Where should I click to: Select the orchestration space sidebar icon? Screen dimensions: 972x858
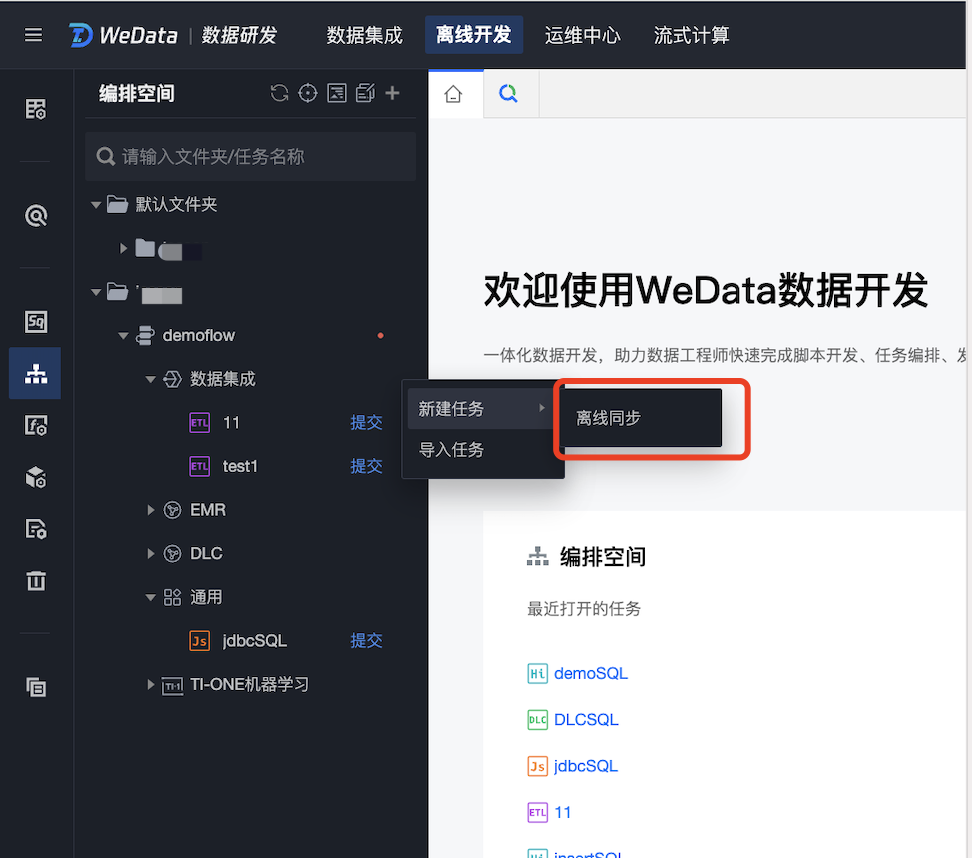point(35,373)
